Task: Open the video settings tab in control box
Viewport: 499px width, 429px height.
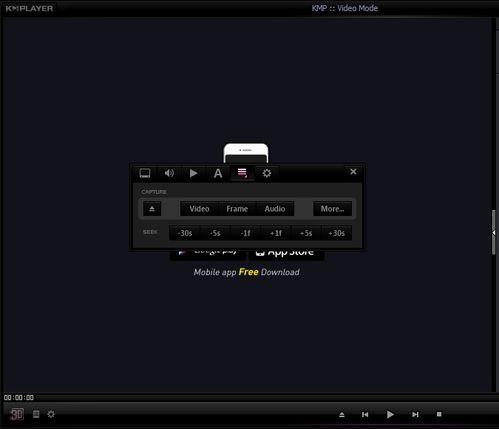Action: point(145,173)
